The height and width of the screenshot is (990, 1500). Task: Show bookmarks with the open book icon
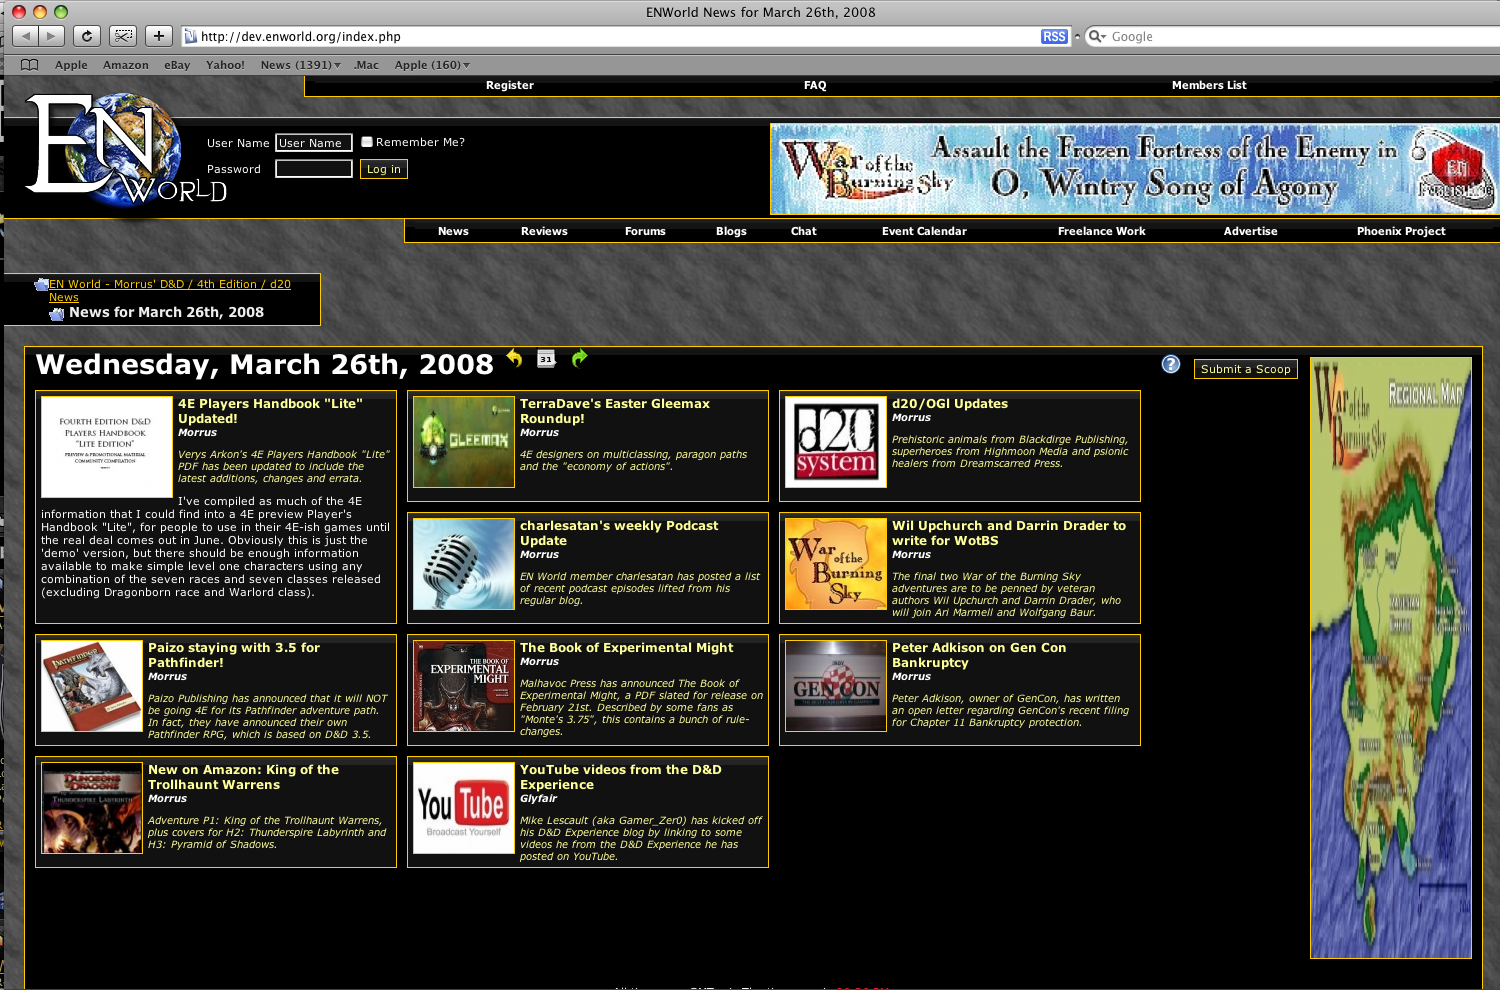30,65
